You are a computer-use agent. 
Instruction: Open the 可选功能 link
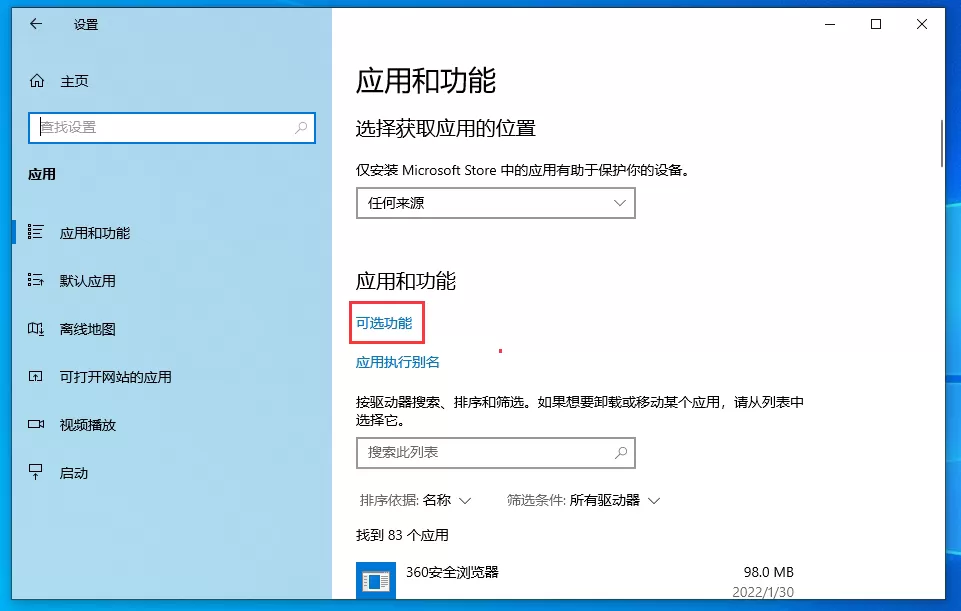386,323
